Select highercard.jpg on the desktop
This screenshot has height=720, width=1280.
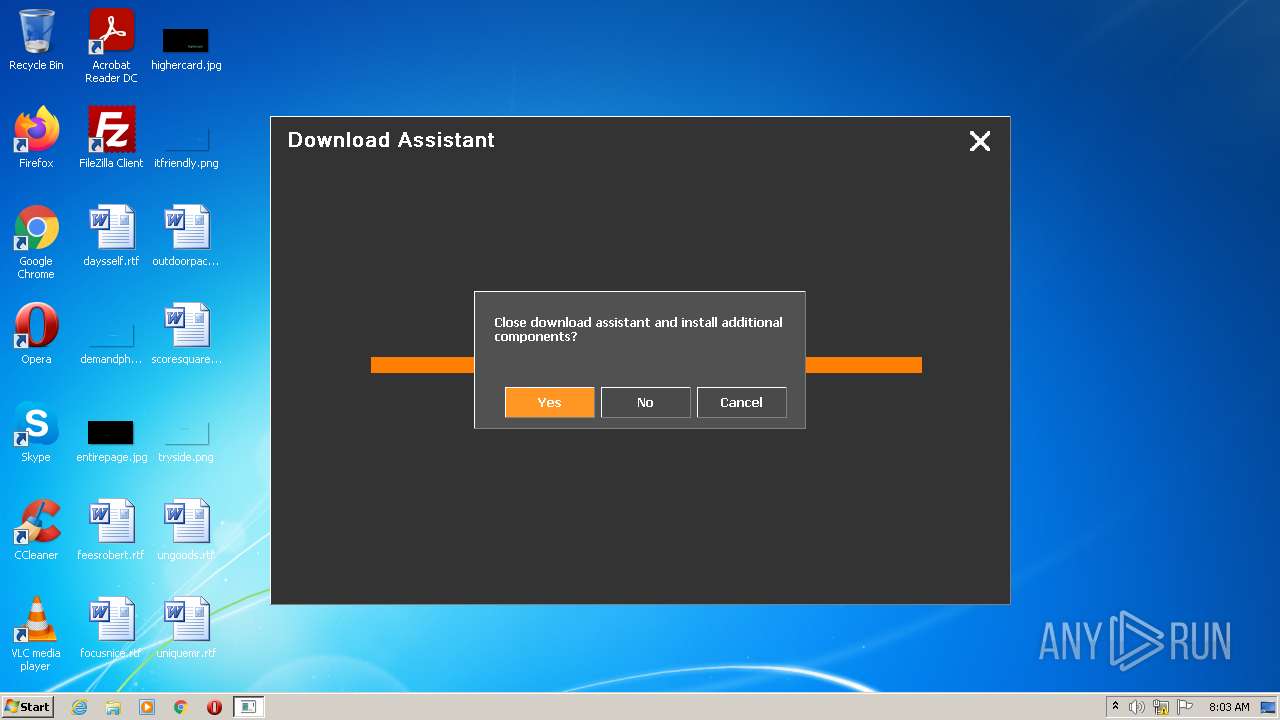tap(186, 48)
